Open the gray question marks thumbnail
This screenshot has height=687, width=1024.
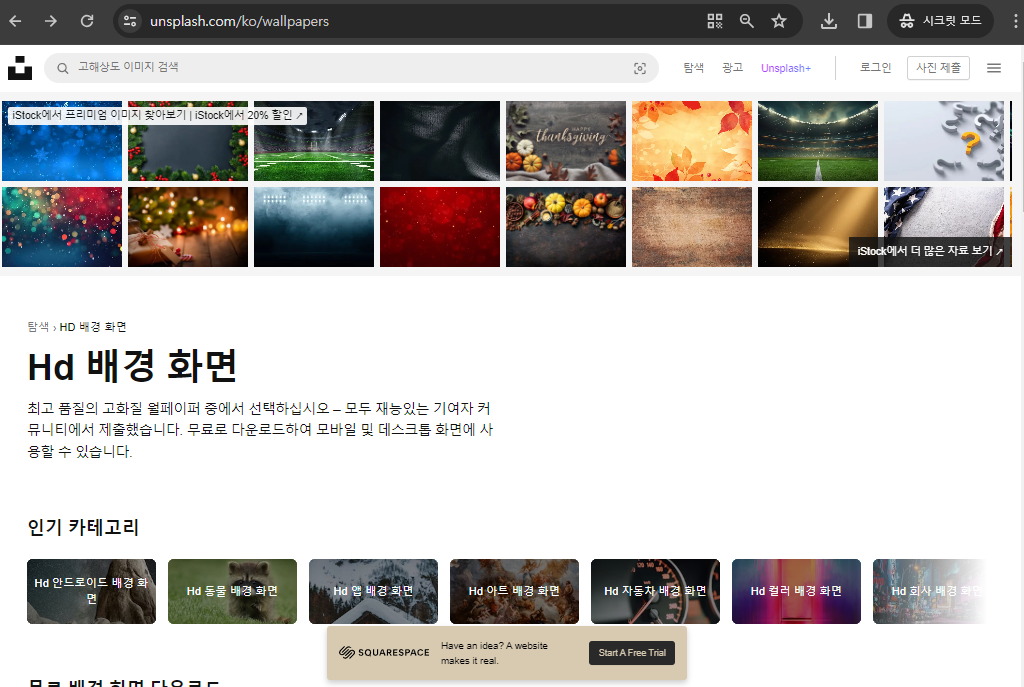coord(944,141)
